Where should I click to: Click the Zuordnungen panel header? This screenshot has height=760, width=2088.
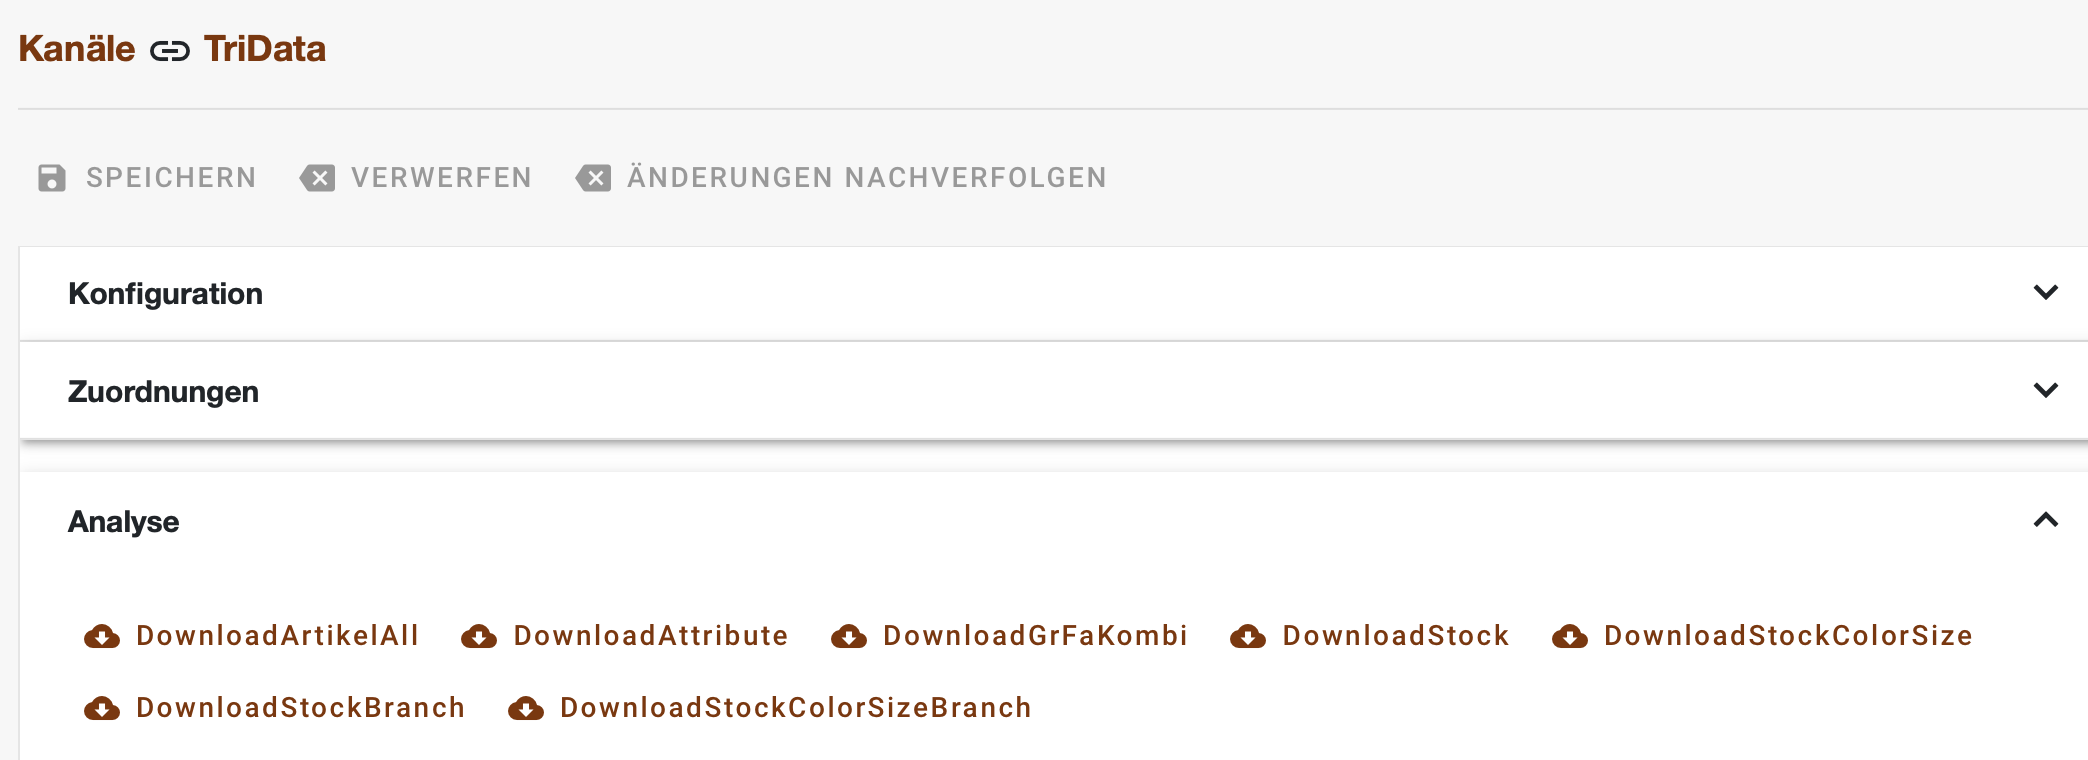pos(1053,391)
